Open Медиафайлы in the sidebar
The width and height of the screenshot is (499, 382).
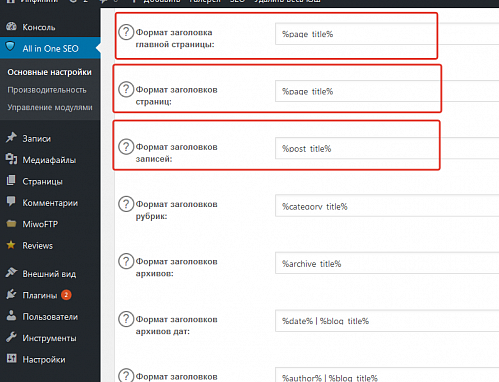pyautogui.click(x=50, y=160)
